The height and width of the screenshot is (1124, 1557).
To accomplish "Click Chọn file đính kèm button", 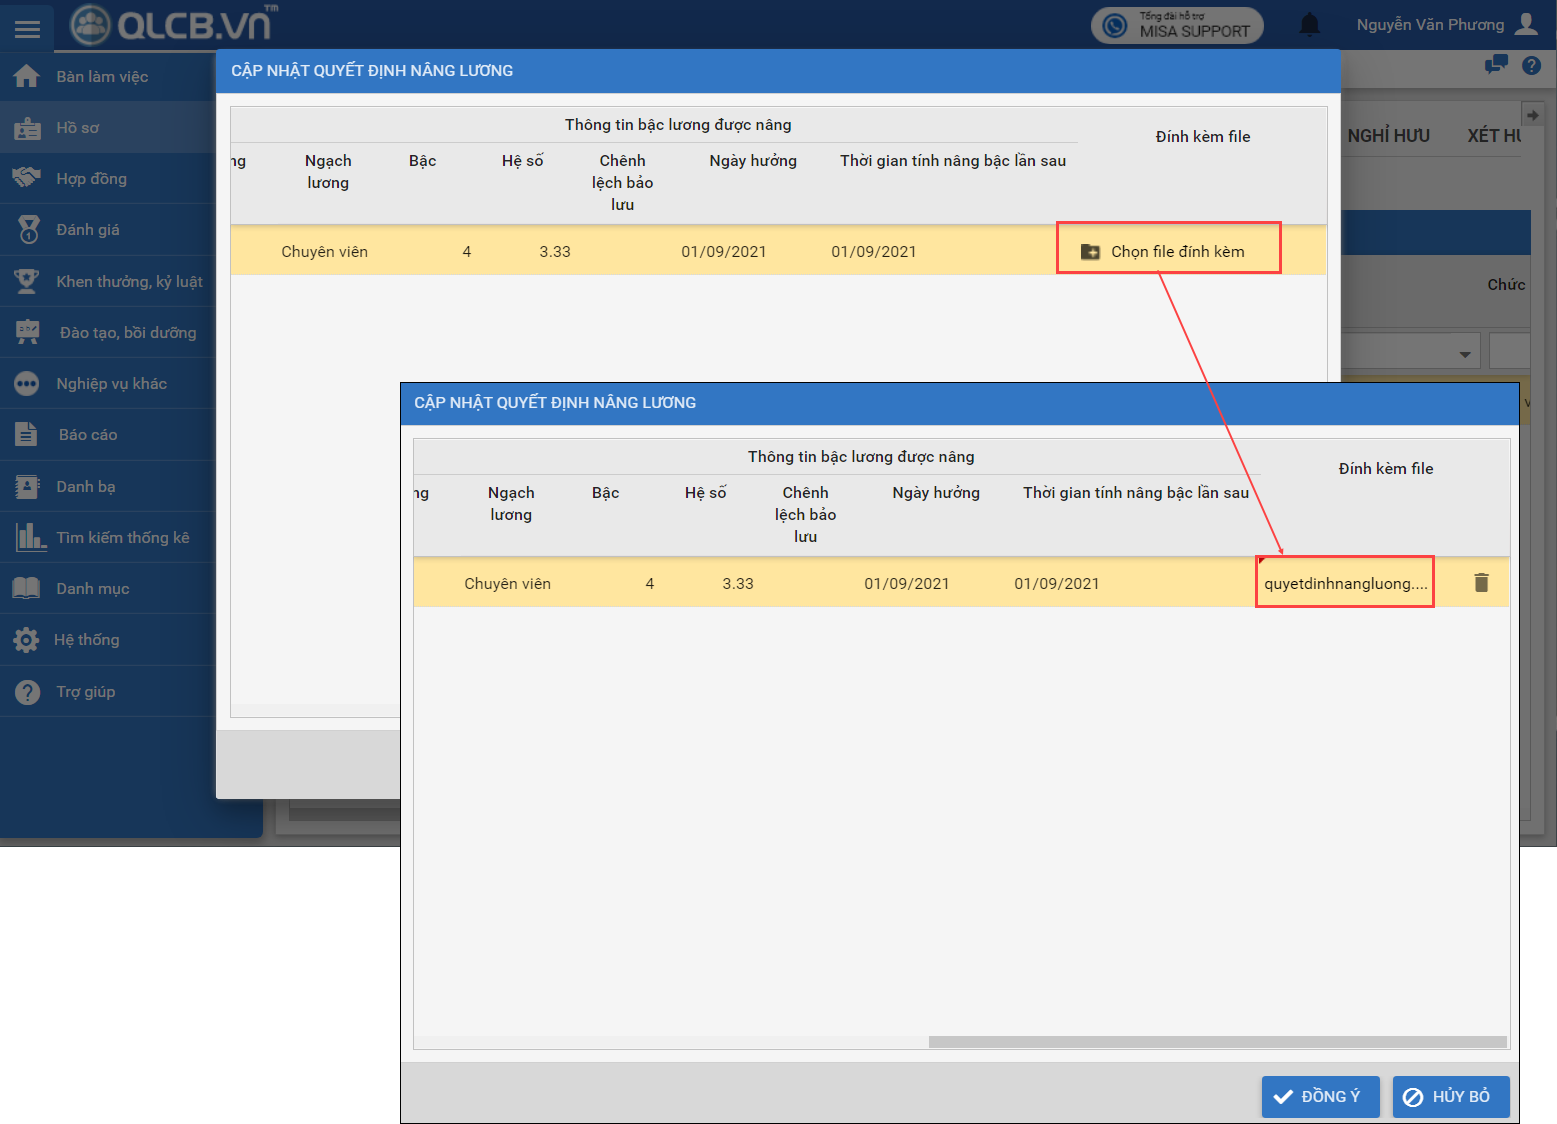I will tap(1168, 252).
